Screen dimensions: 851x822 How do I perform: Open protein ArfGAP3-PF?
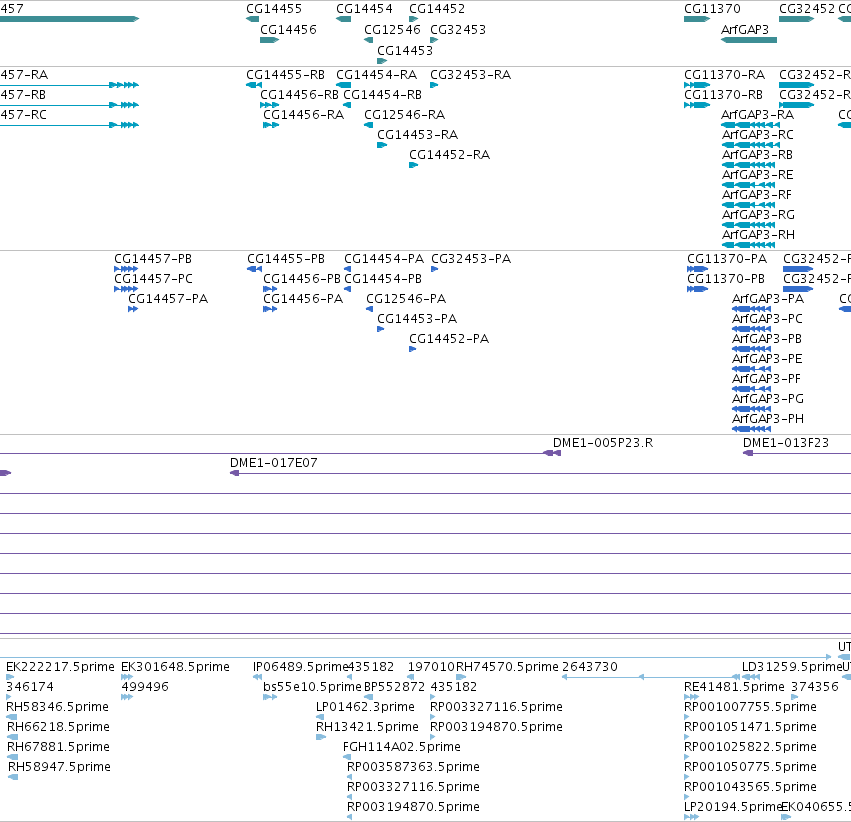[766, 379]
